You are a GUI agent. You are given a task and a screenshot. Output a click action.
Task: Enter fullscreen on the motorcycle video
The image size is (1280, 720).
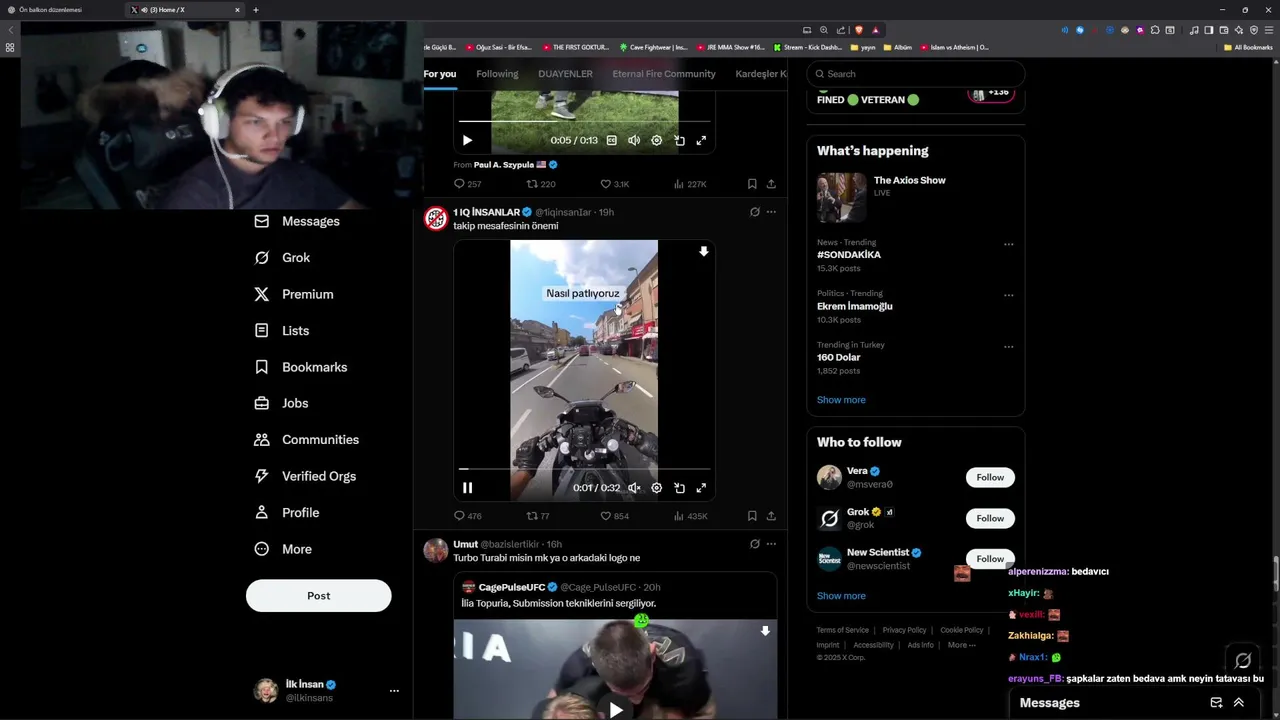(701, 488)
